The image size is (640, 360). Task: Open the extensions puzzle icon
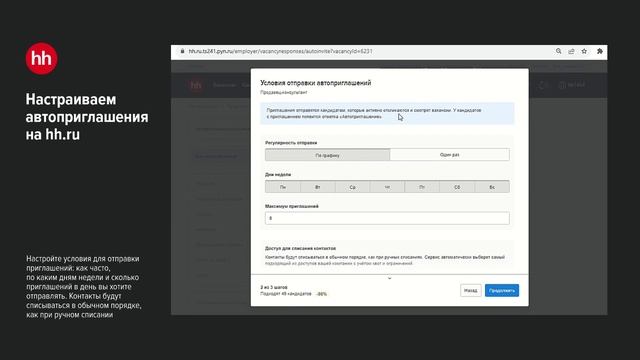click(x=600, y=51)
